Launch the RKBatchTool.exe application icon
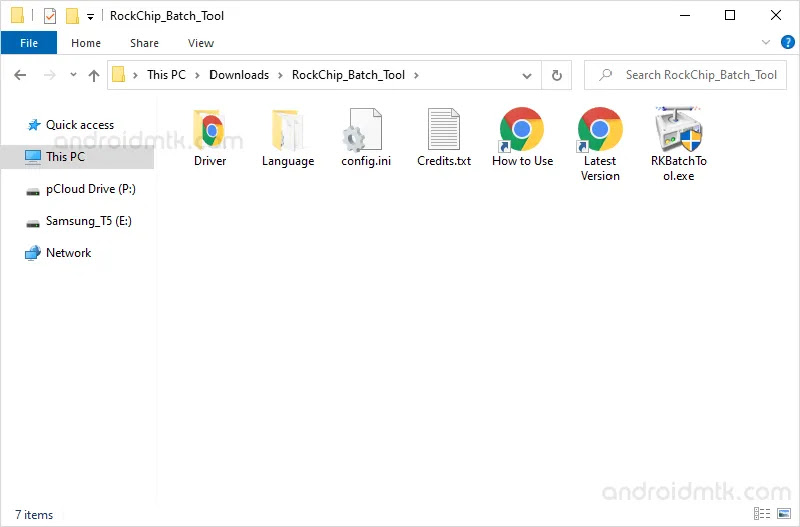The width and height of the screenshot is (800, 527). pyautogui.click(x=679, y=129)
